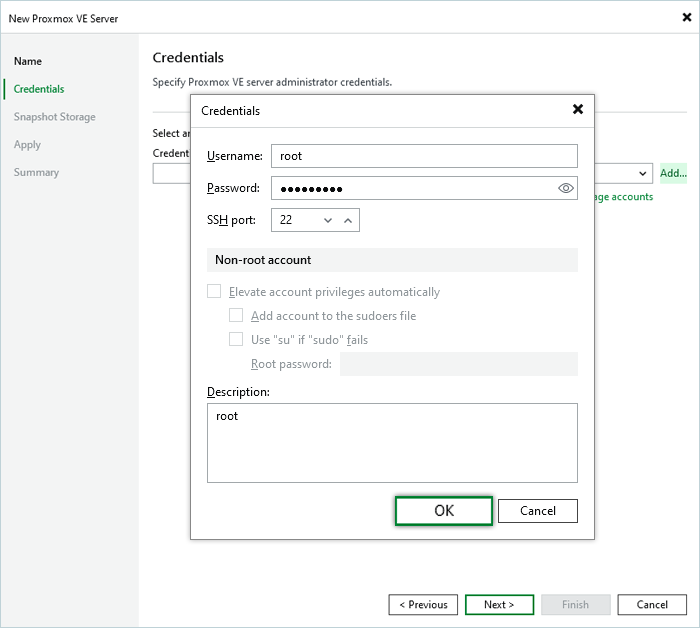Go back with < Previous button

(x=424, y=605)
